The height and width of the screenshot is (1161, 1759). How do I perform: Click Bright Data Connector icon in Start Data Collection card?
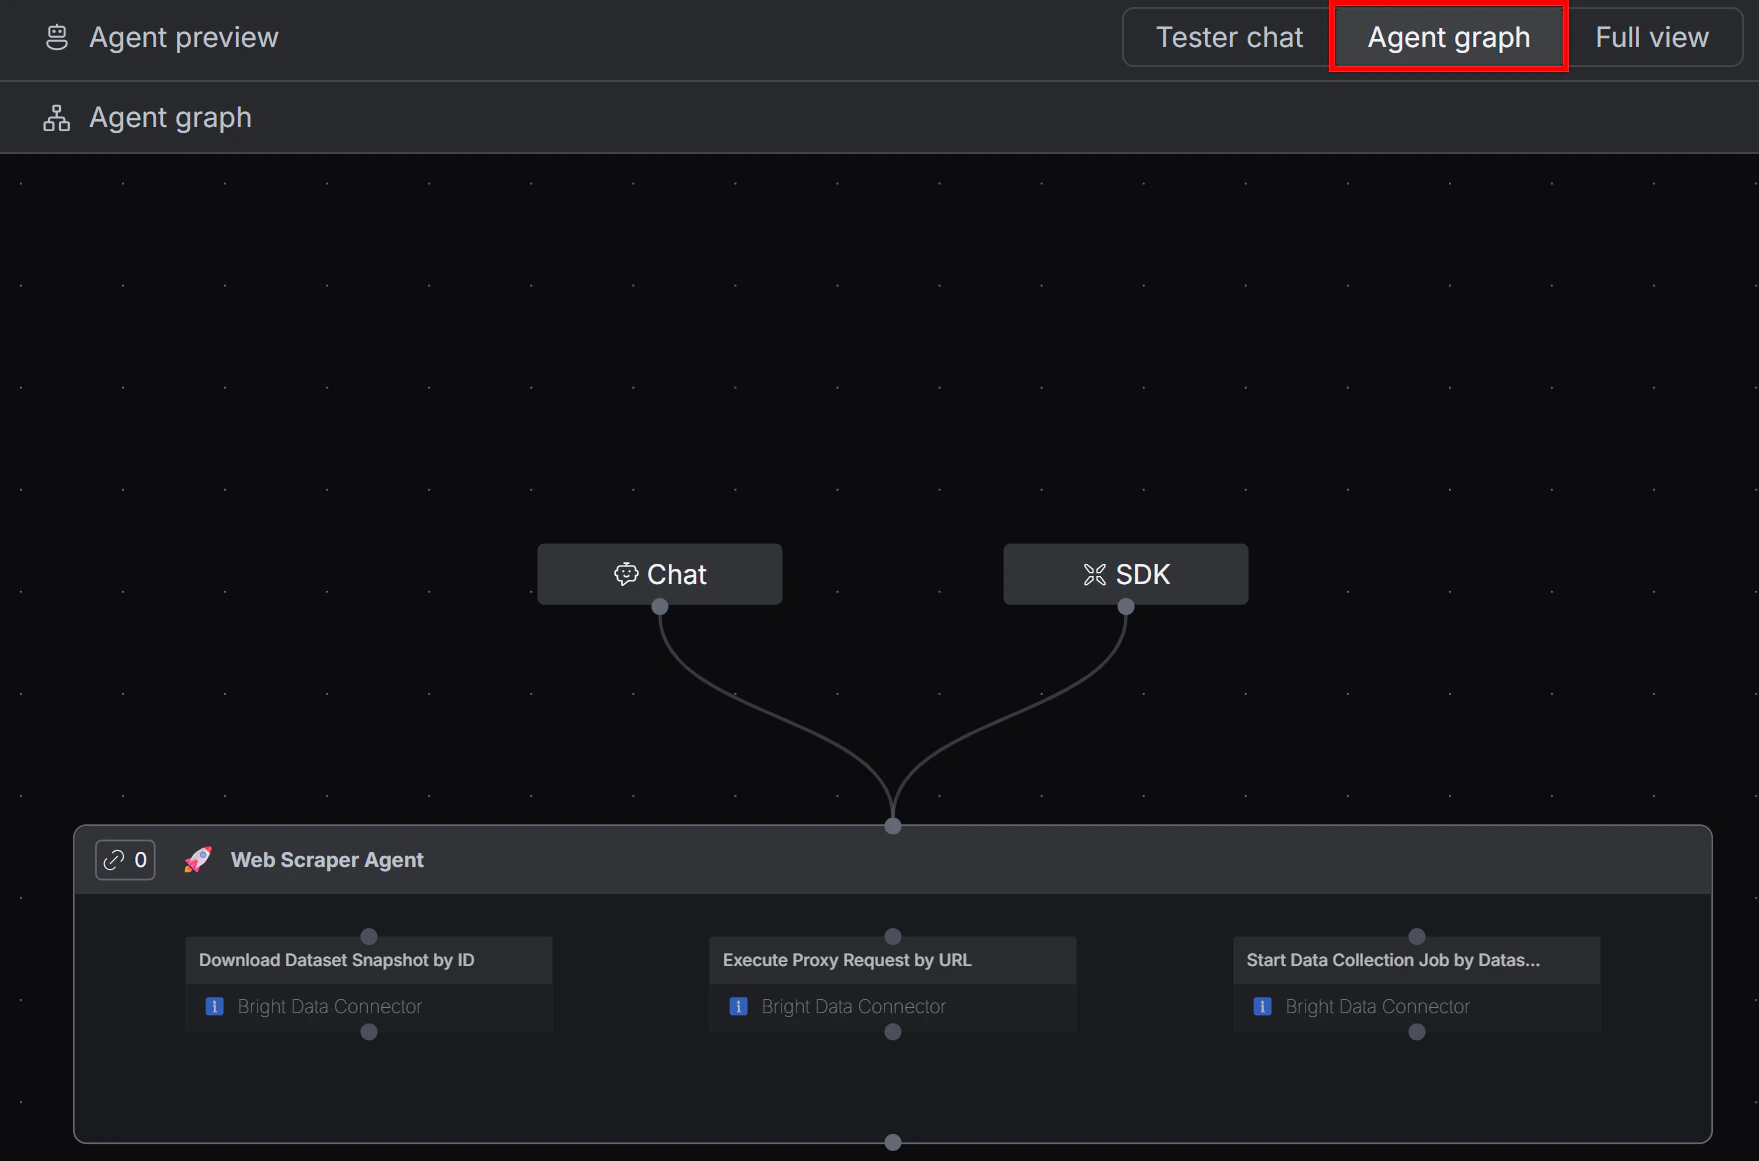pyautogui.click(x=1262, y=1006)
